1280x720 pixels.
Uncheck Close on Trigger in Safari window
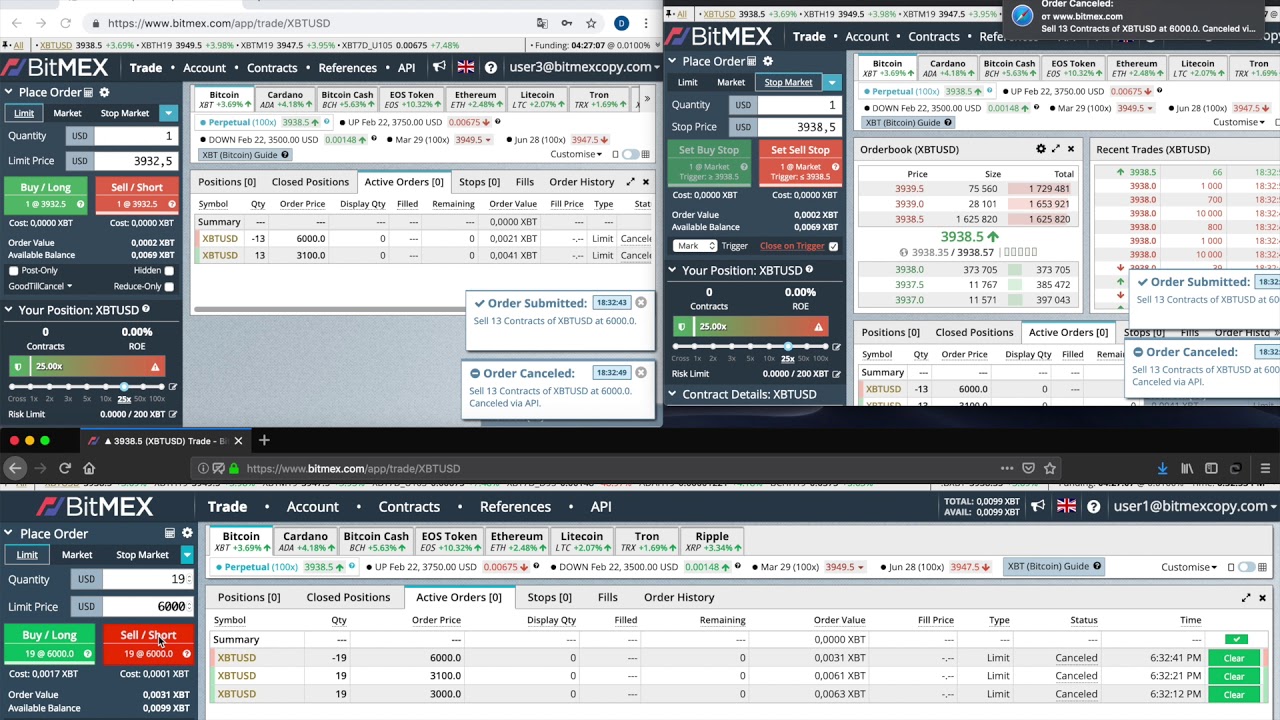833,246
